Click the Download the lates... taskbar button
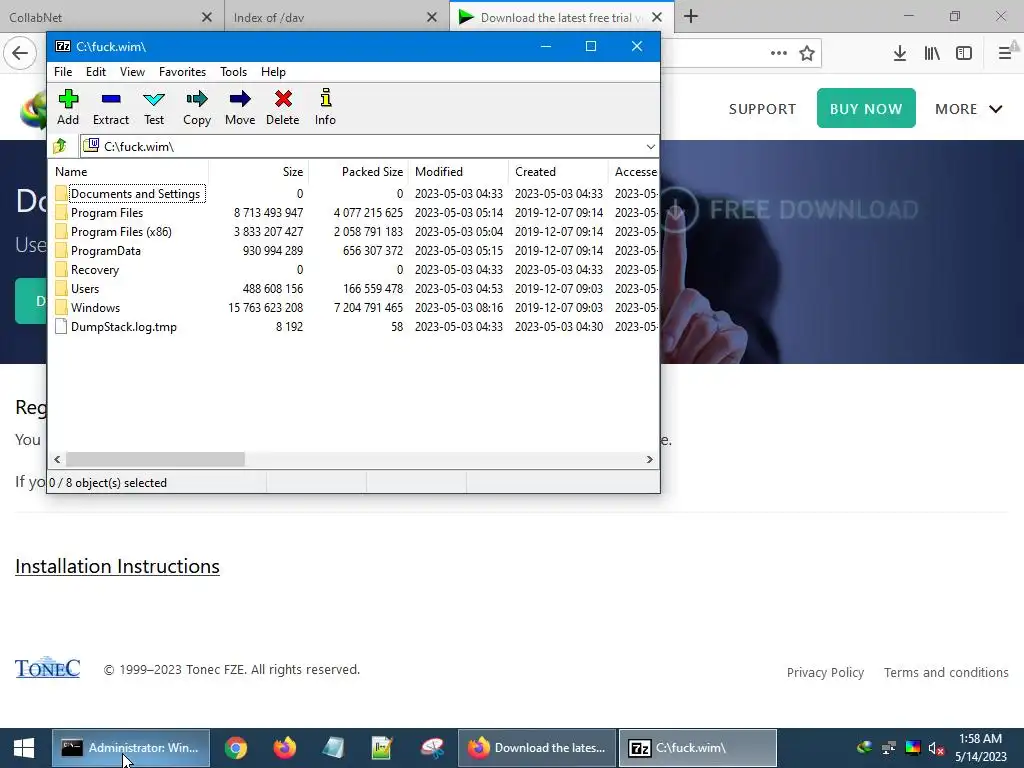The height and width of the screenshot is (768, 1024). (537, 748)
